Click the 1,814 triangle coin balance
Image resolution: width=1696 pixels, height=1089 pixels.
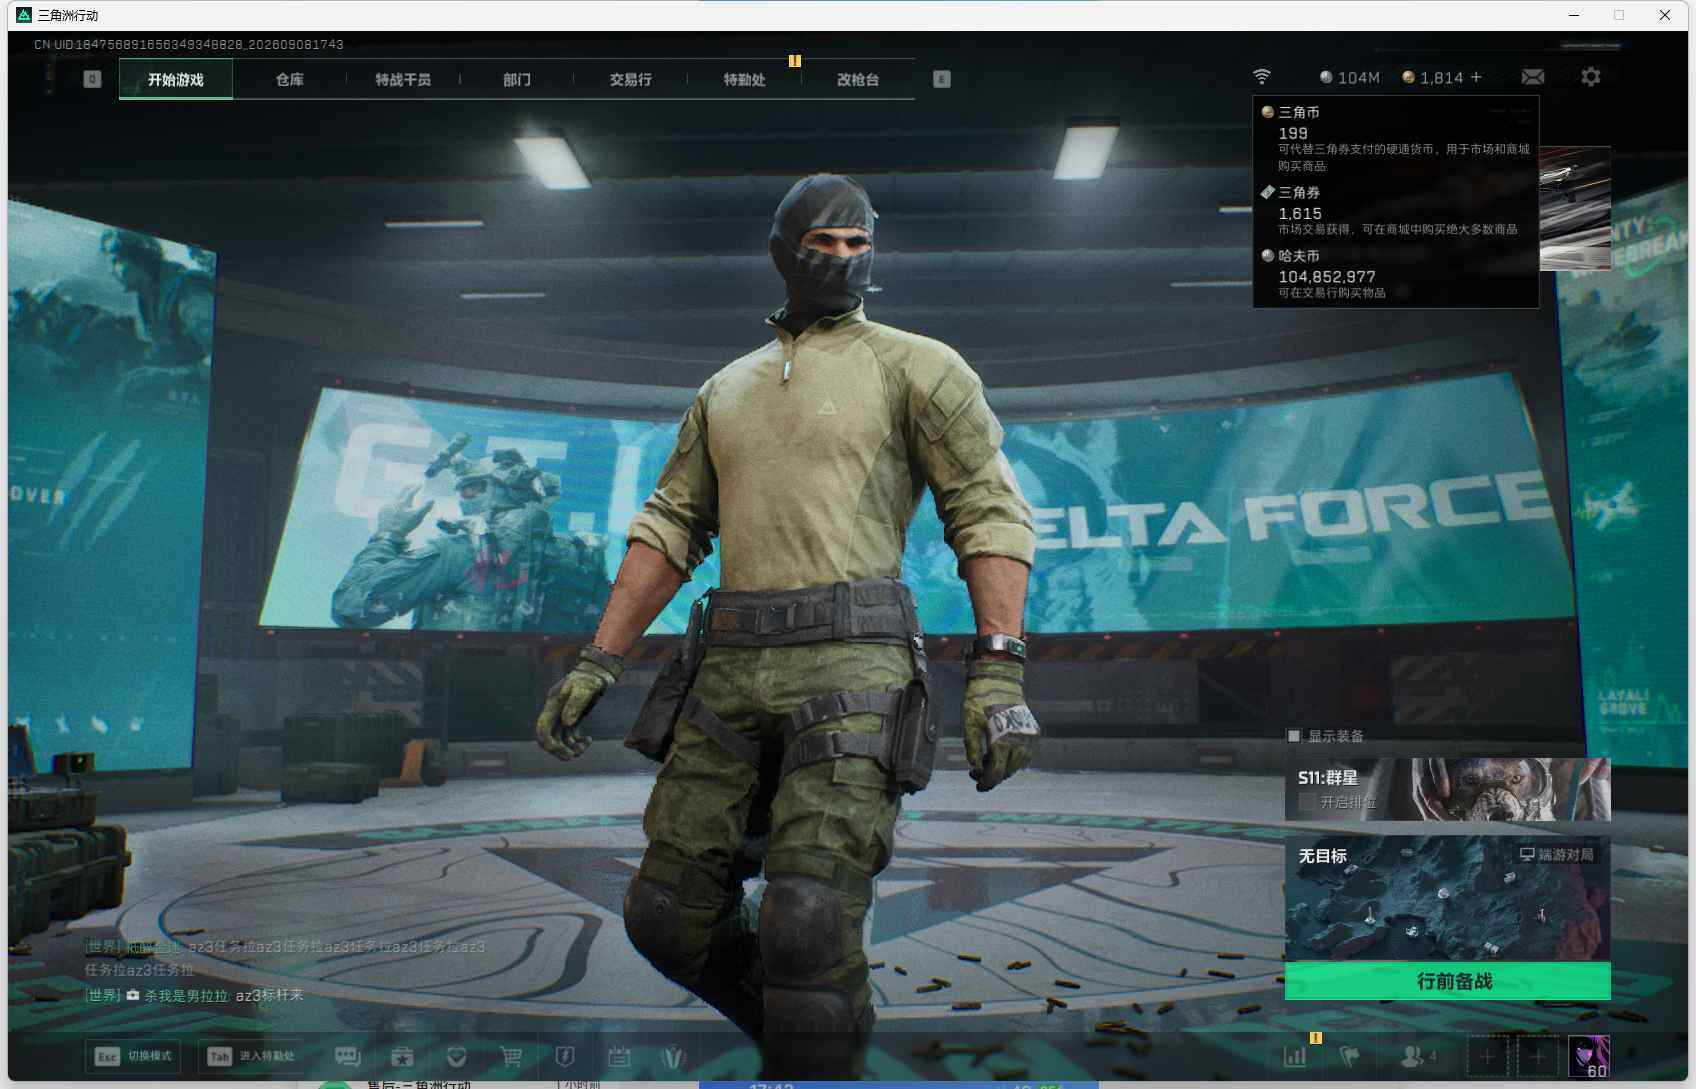point(1432,77)
